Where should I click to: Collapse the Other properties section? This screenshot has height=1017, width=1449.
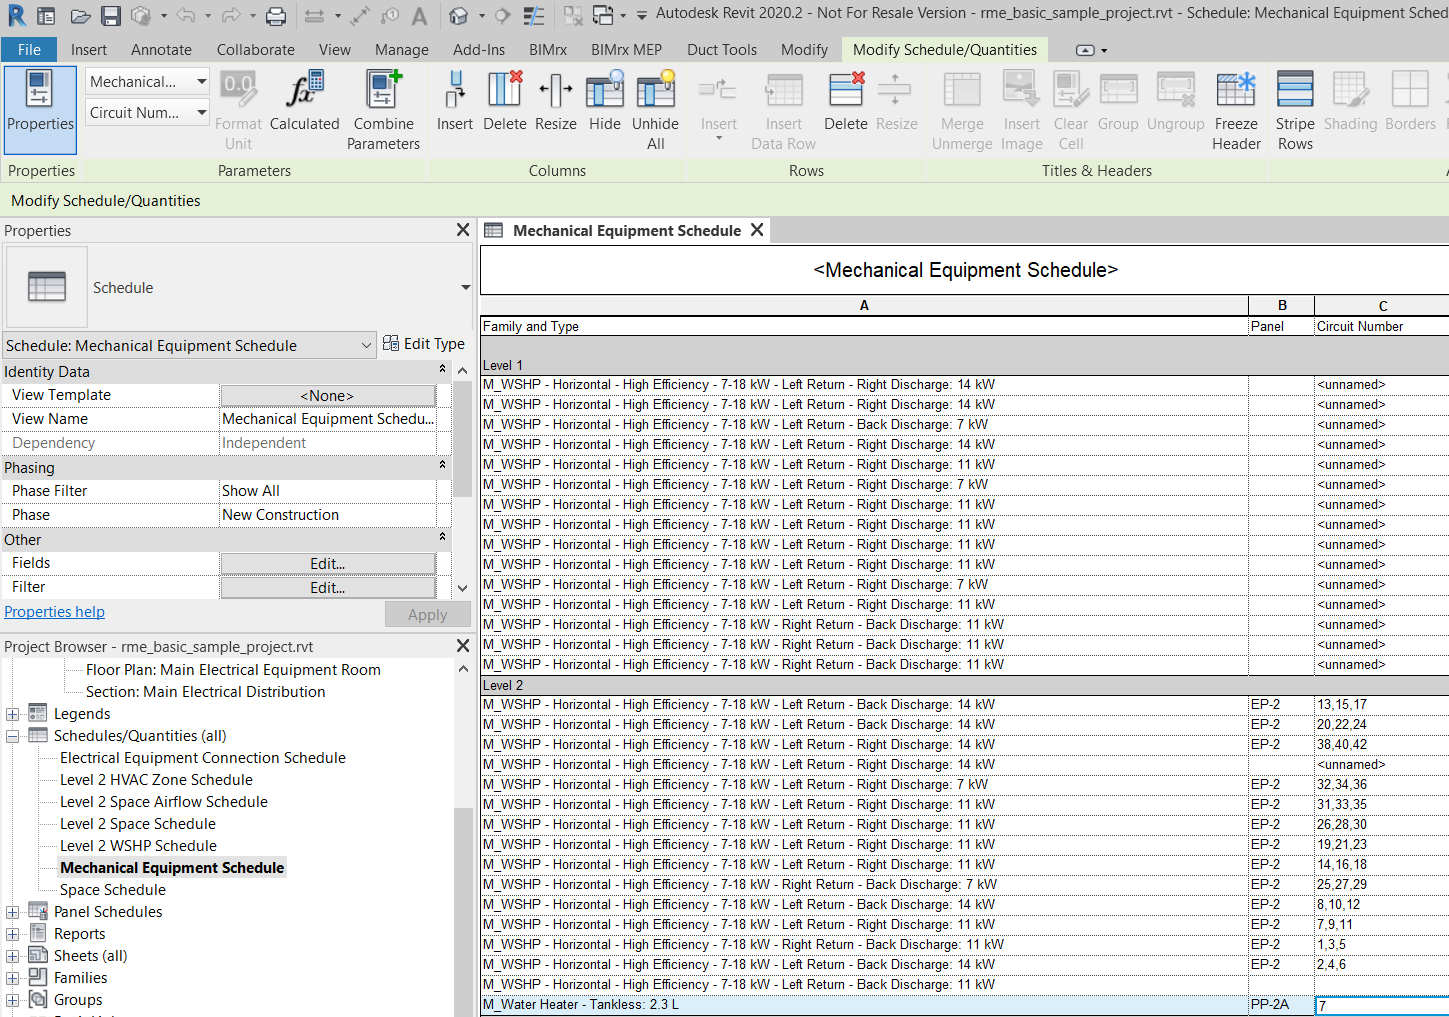(x=442, y=538)
